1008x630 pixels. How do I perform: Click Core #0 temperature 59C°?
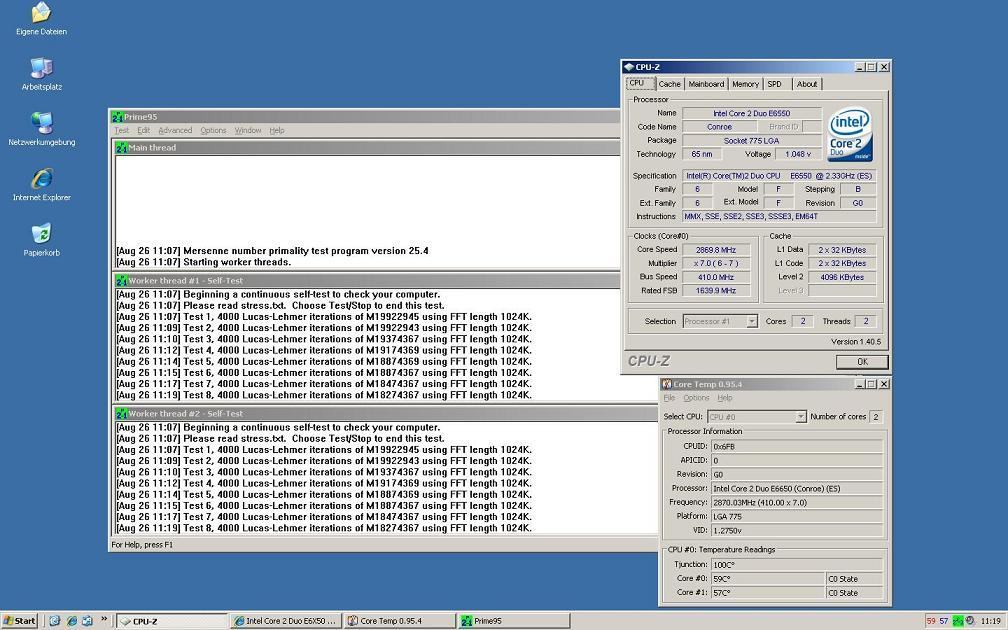coord(767,579)
